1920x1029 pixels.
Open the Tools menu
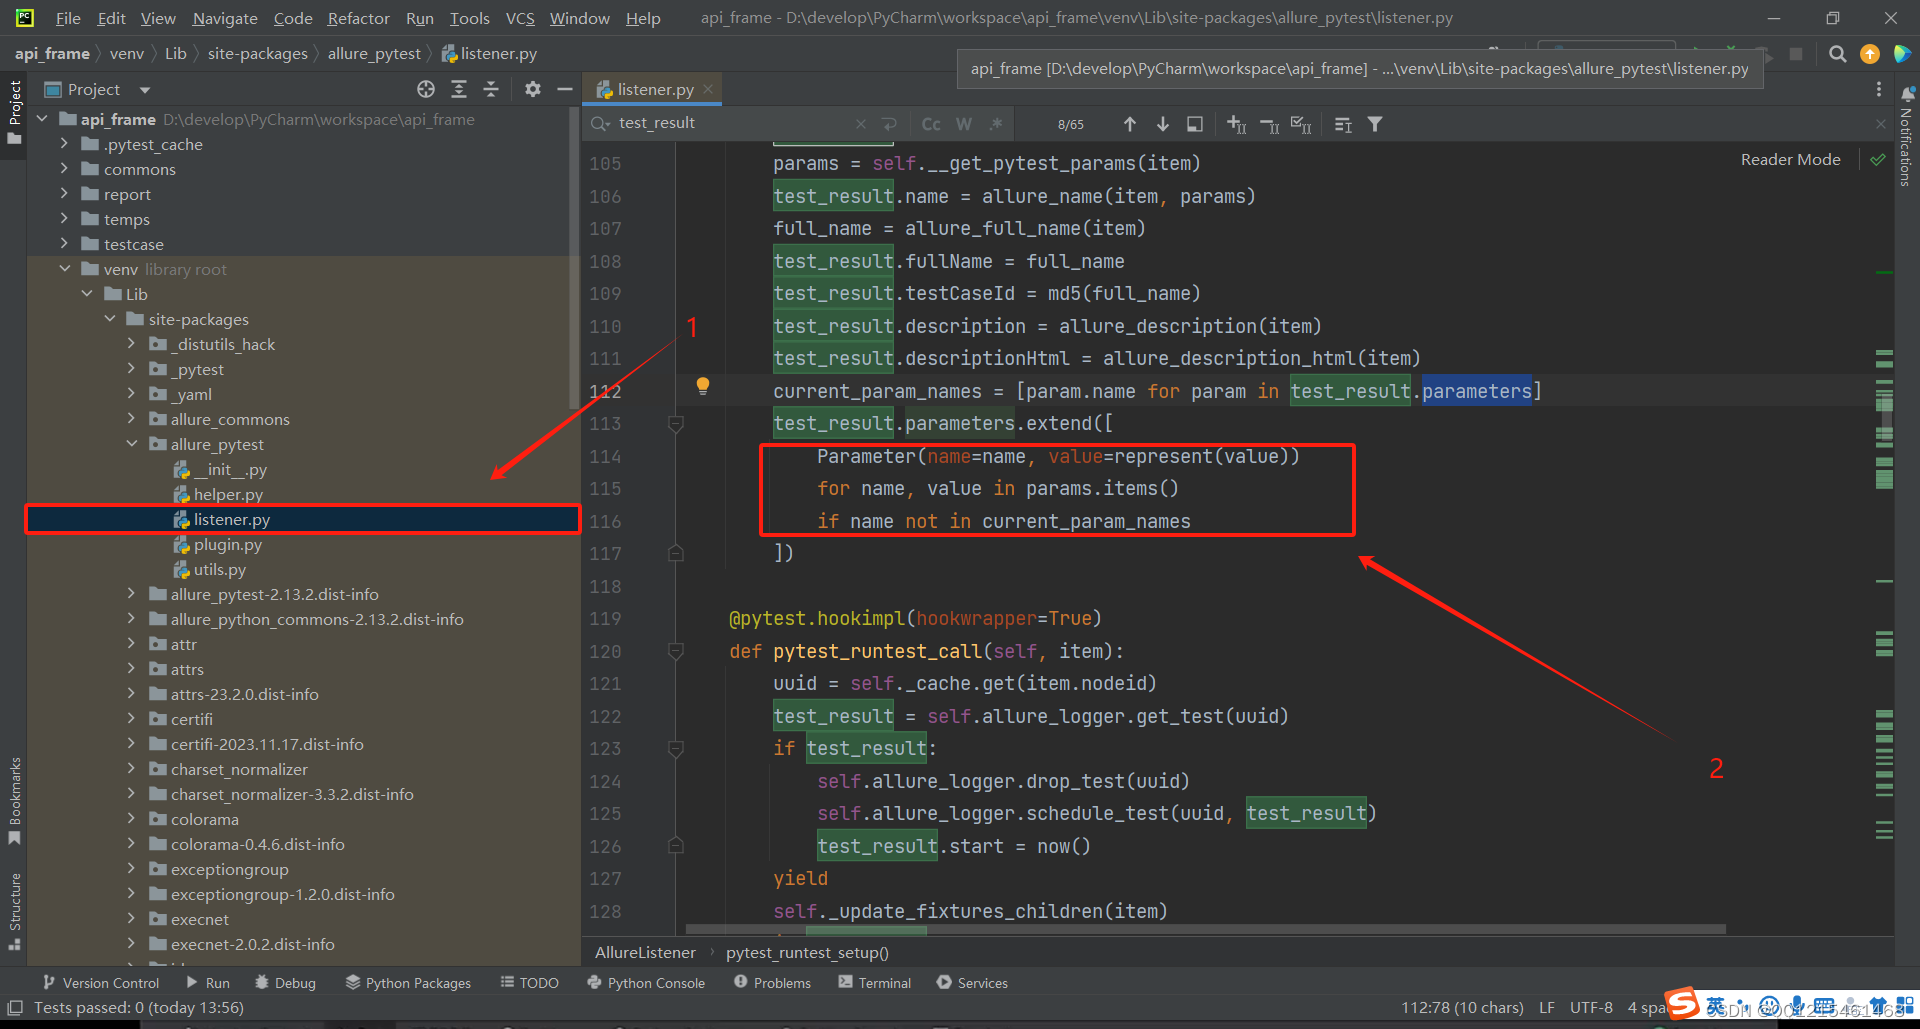tap(469, 18)
